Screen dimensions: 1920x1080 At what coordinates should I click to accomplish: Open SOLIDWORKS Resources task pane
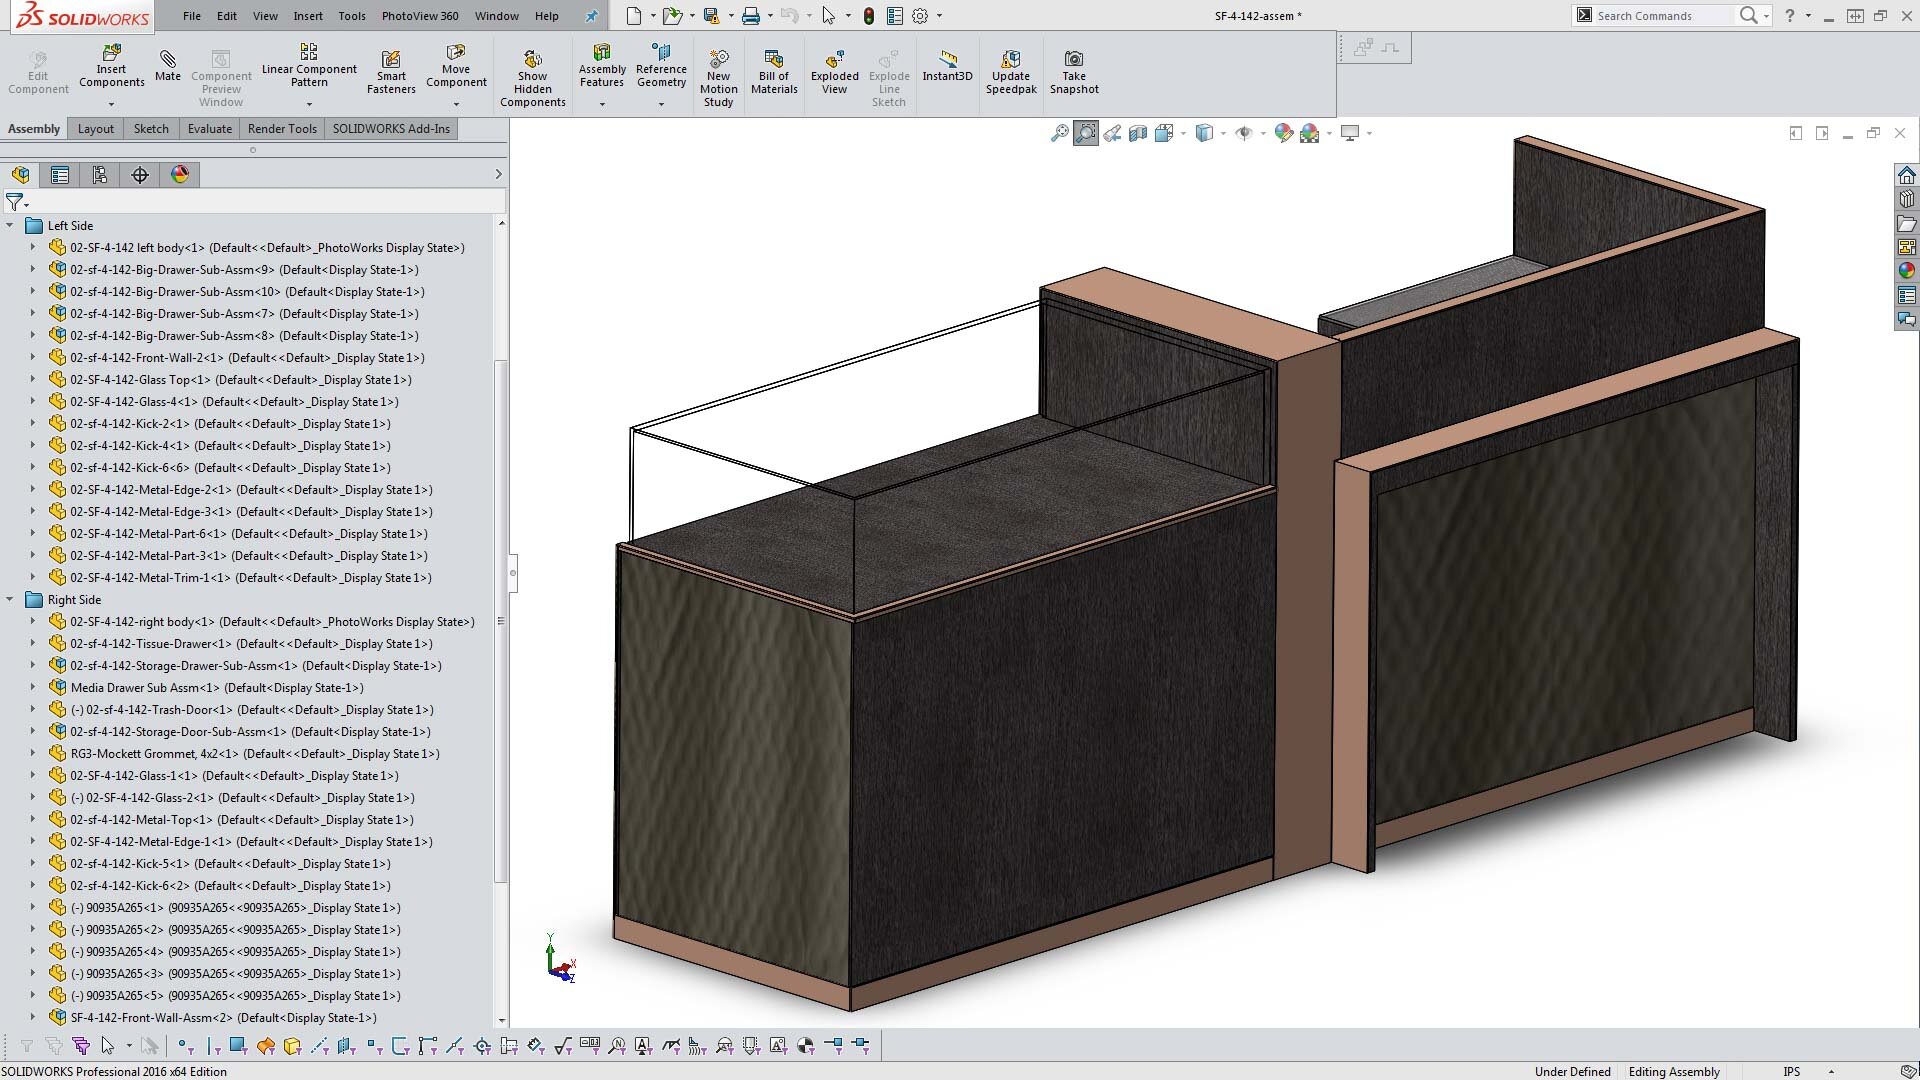1907,175
